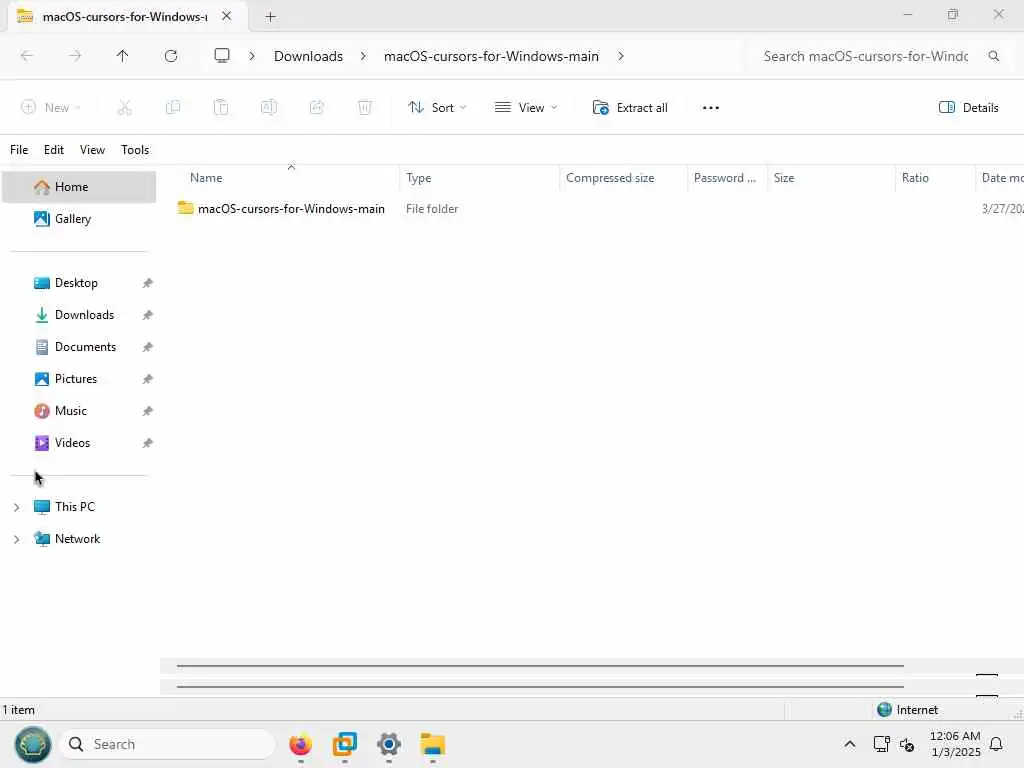Open Documents in quick access
This screenshot has width=1024, height=768.
click(79, 347)
